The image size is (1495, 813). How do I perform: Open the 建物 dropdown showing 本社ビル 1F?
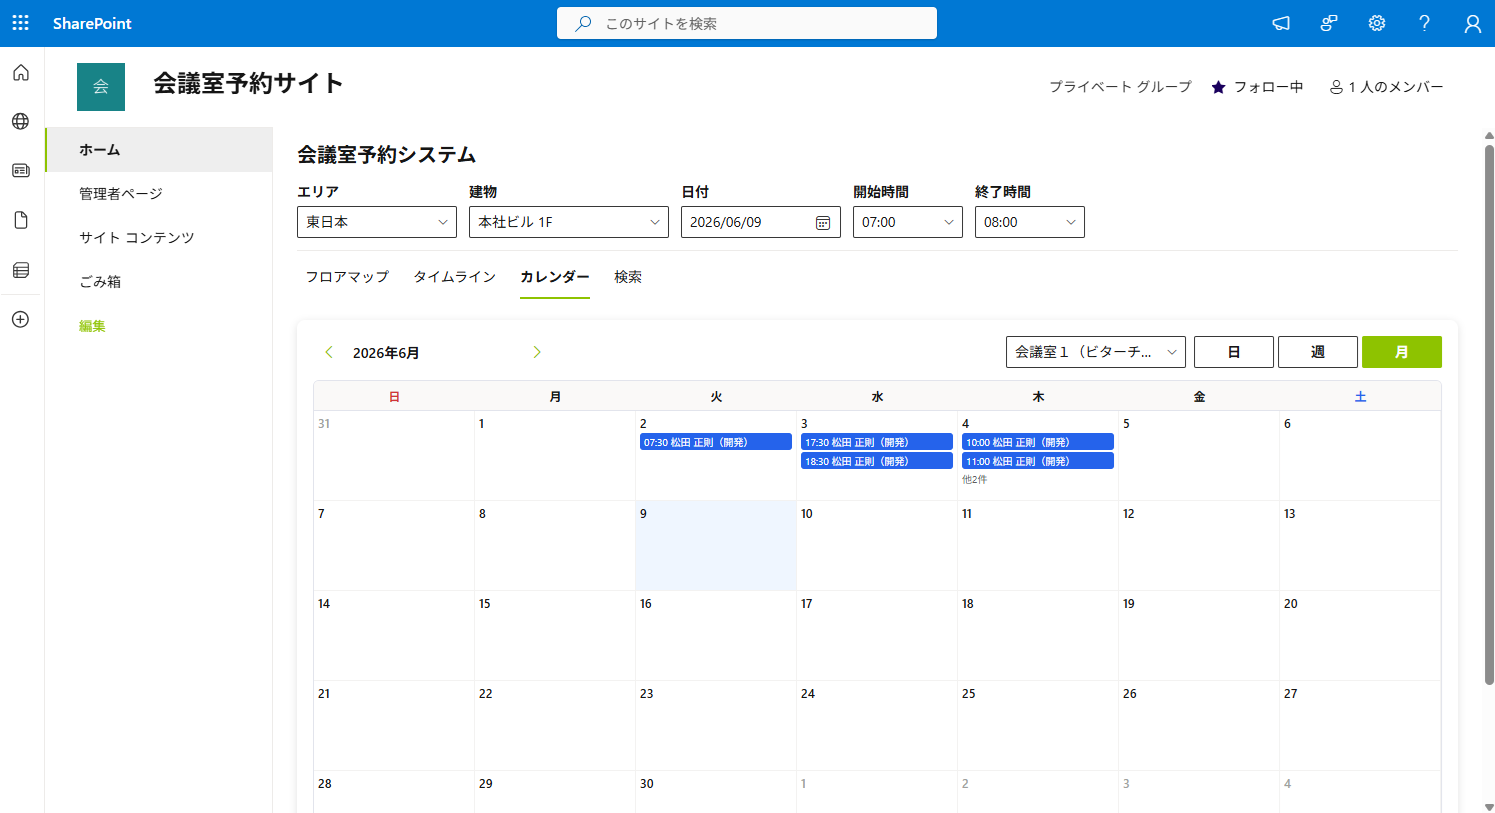pos(569,222)
